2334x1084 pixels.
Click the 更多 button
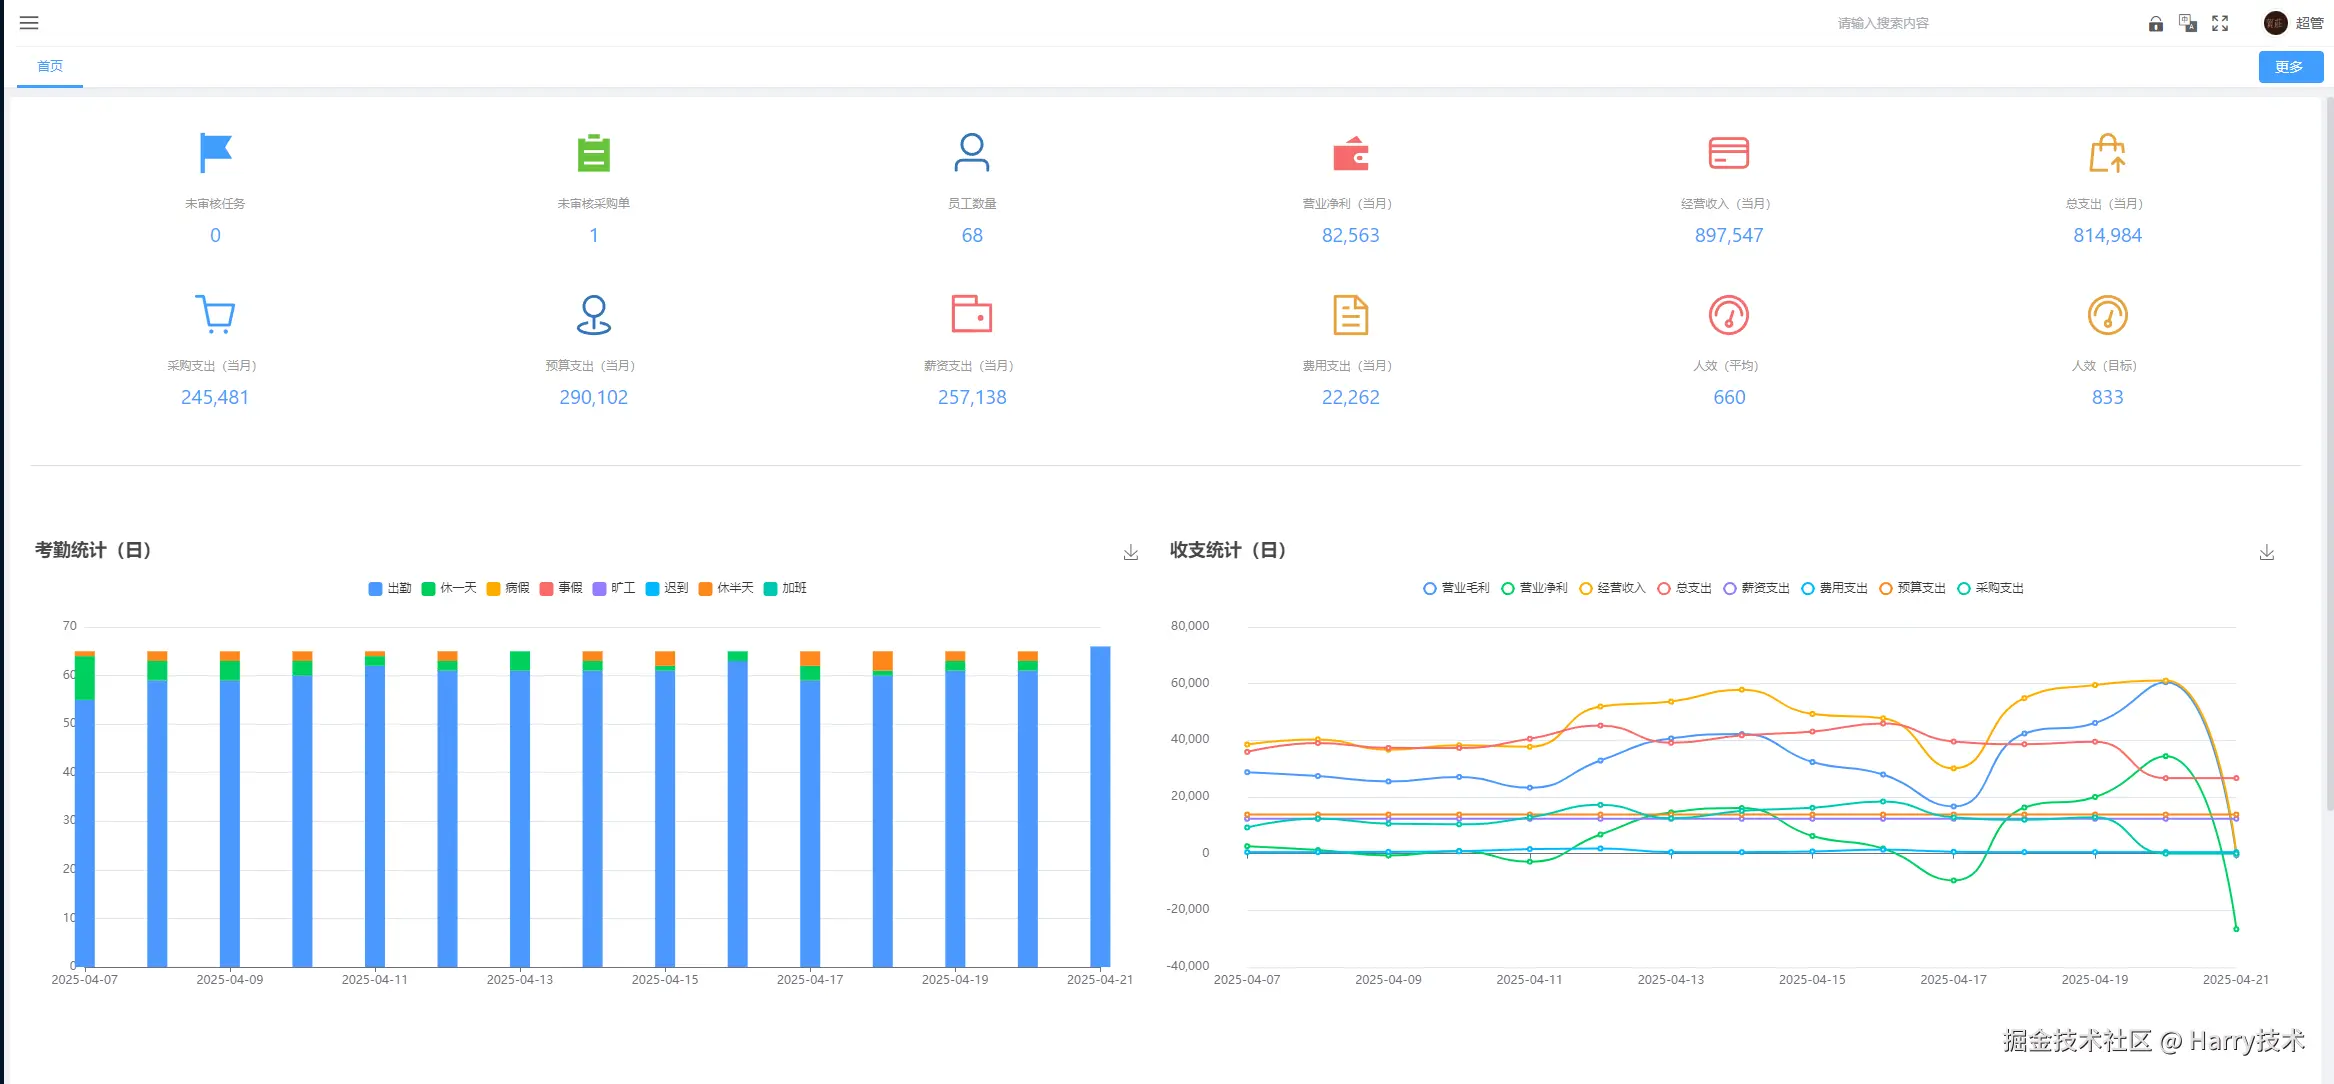[x=2289, y=67]
